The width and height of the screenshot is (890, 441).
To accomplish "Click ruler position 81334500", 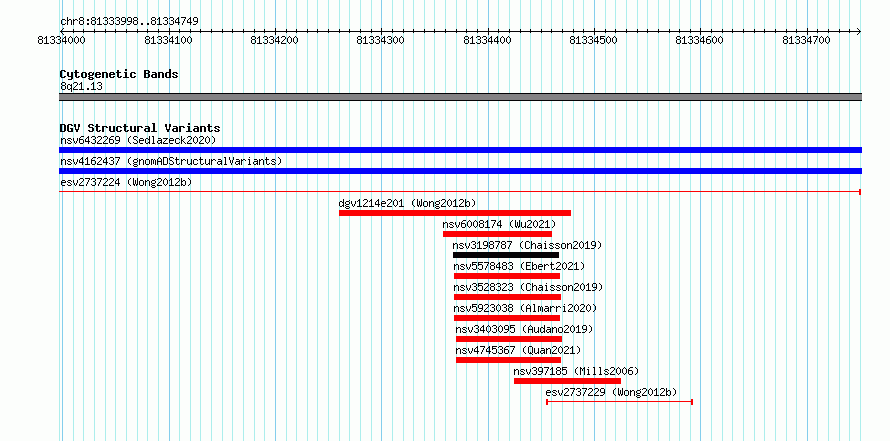I will point(593,40).
